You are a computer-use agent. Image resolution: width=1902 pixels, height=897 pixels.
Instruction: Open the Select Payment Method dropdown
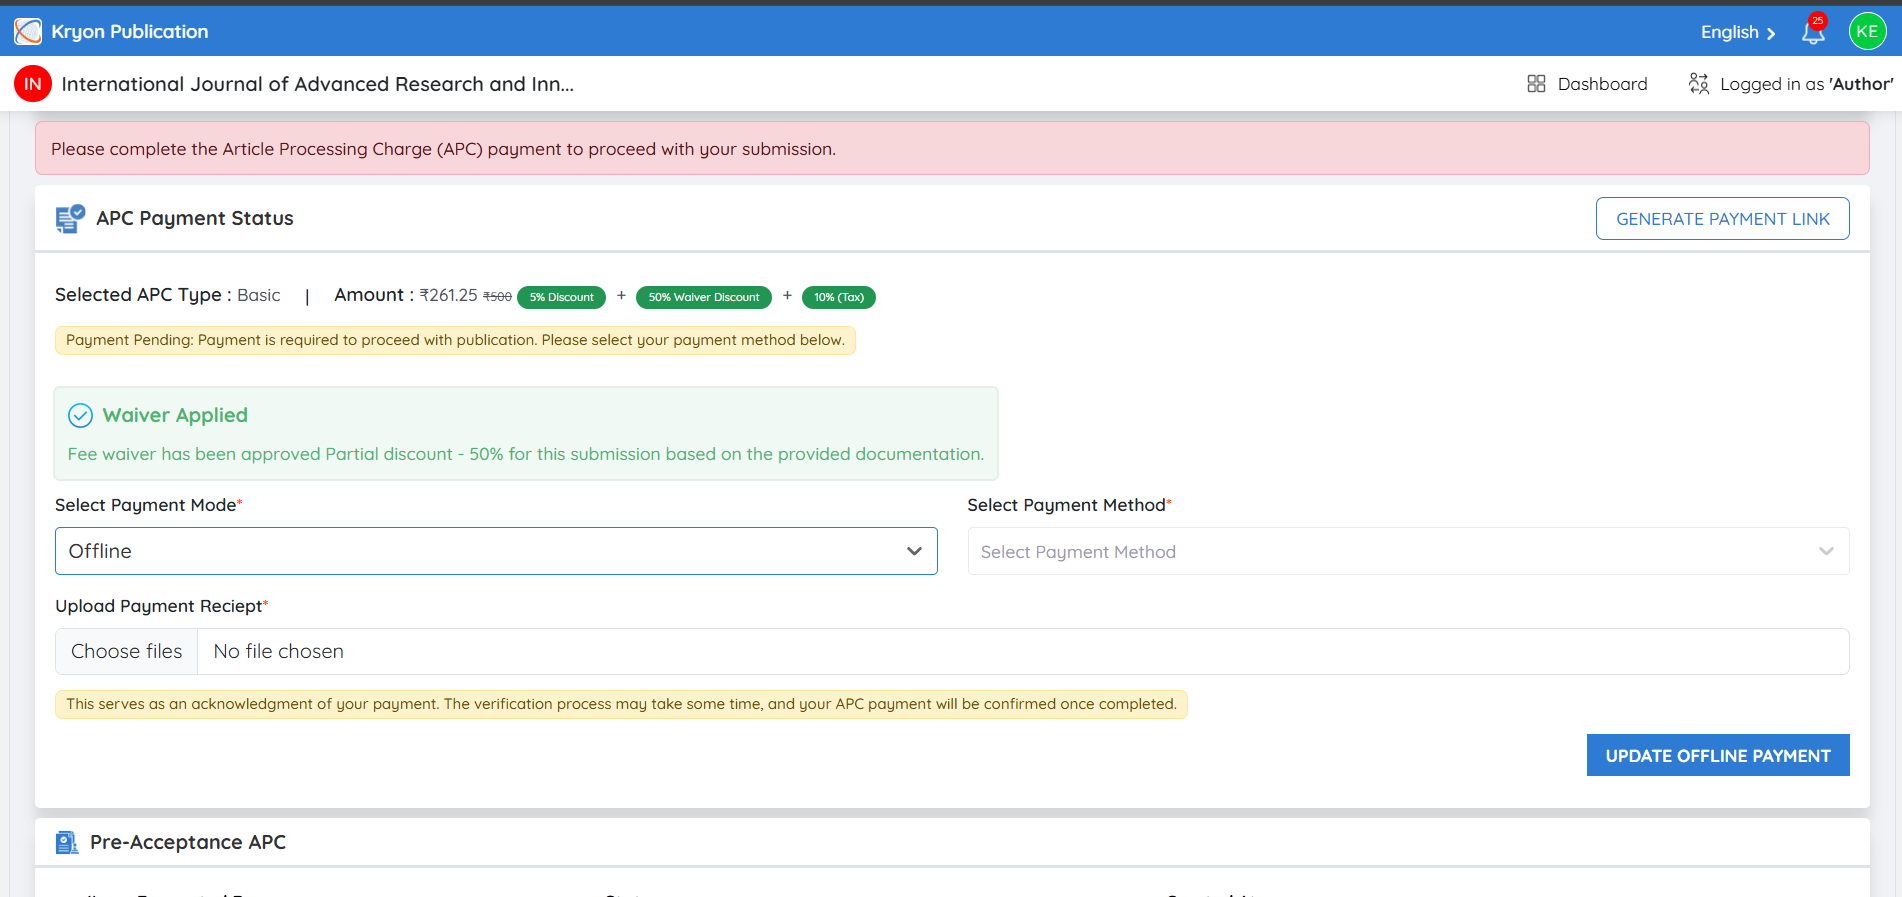[x=1408, y=551]
